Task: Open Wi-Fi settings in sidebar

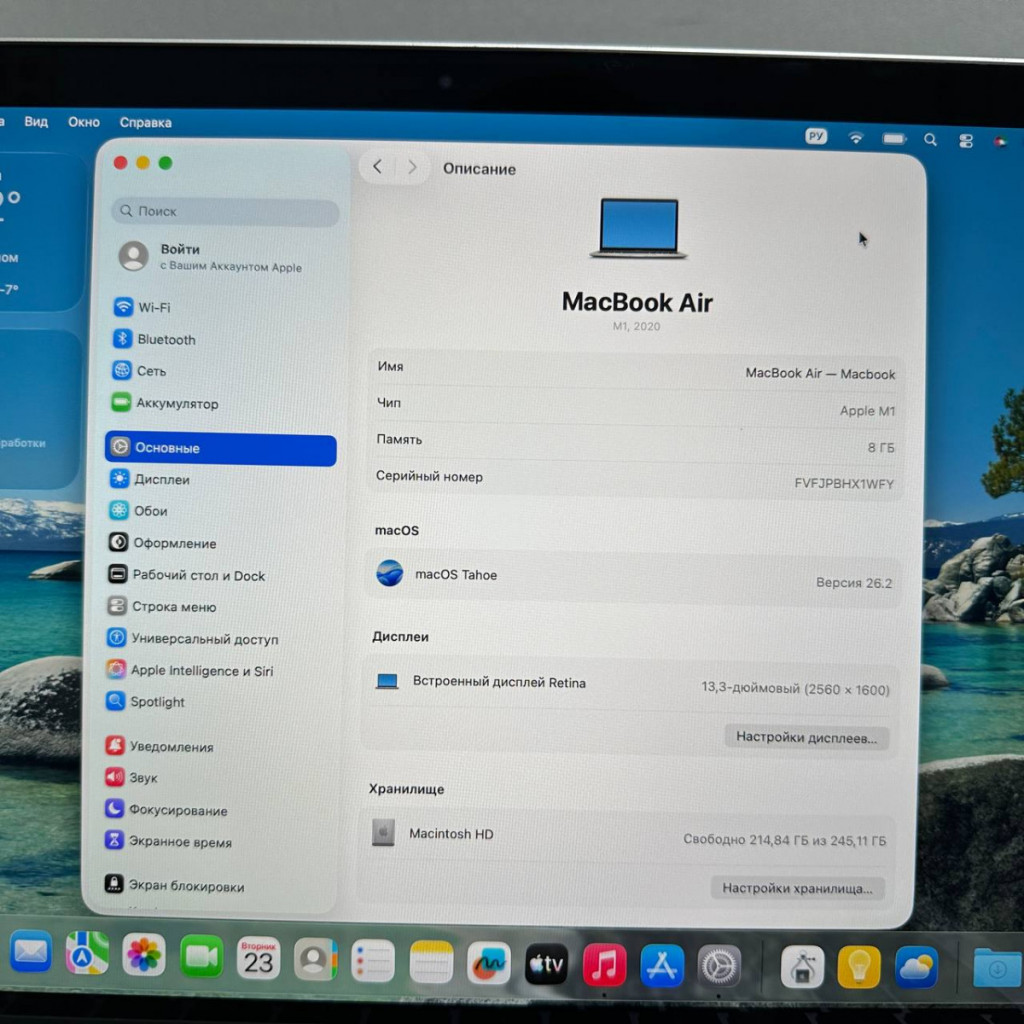Action: pos(153,307)
